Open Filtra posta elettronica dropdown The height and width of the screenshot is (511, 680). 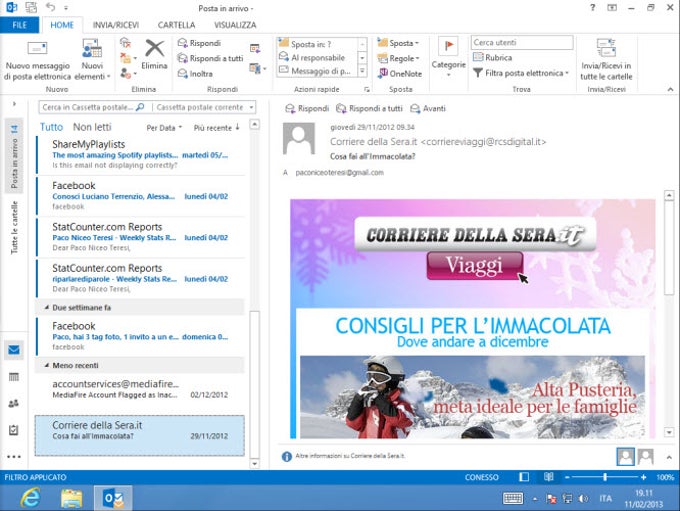pyautogui.click(x=521, y=73)
